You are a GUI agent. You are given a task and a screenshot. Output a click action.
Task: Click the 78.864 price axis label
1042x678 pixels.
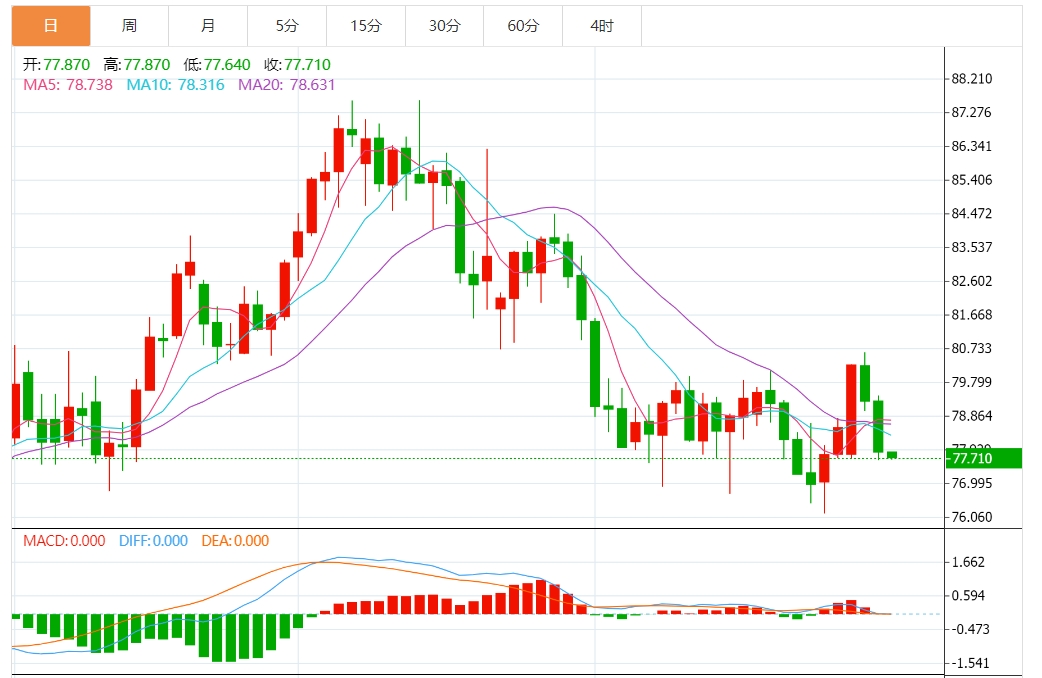(x=972, y=416)
